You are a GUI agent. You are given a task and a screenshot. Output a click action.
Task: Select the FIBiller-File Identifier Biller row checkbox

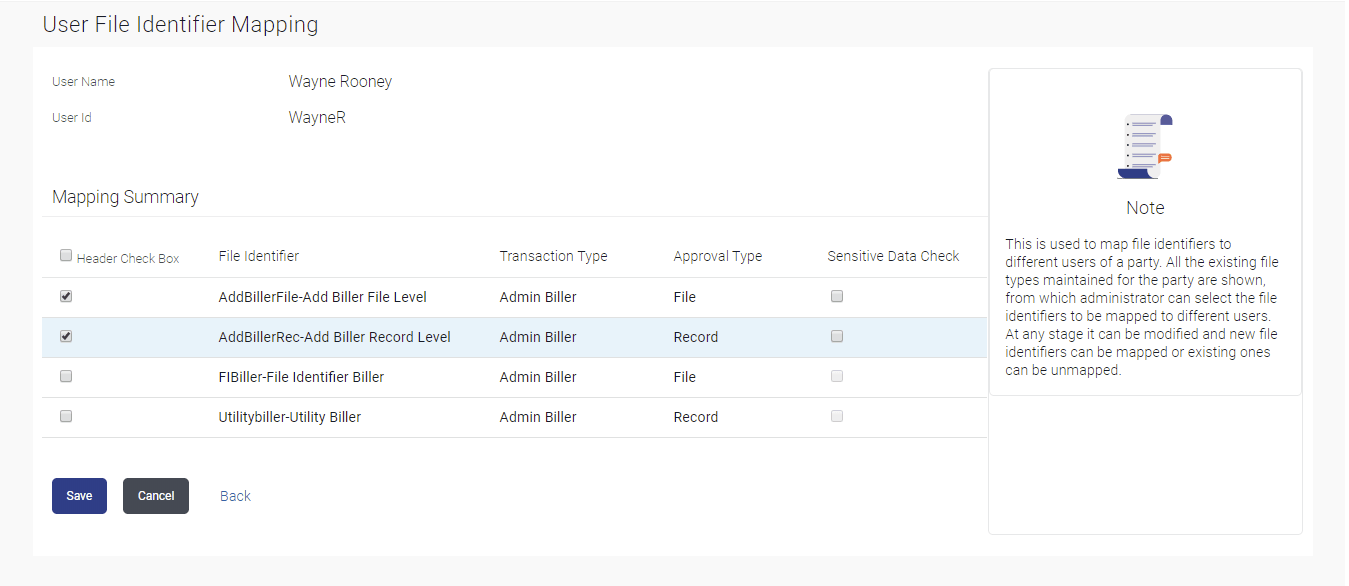66,377
